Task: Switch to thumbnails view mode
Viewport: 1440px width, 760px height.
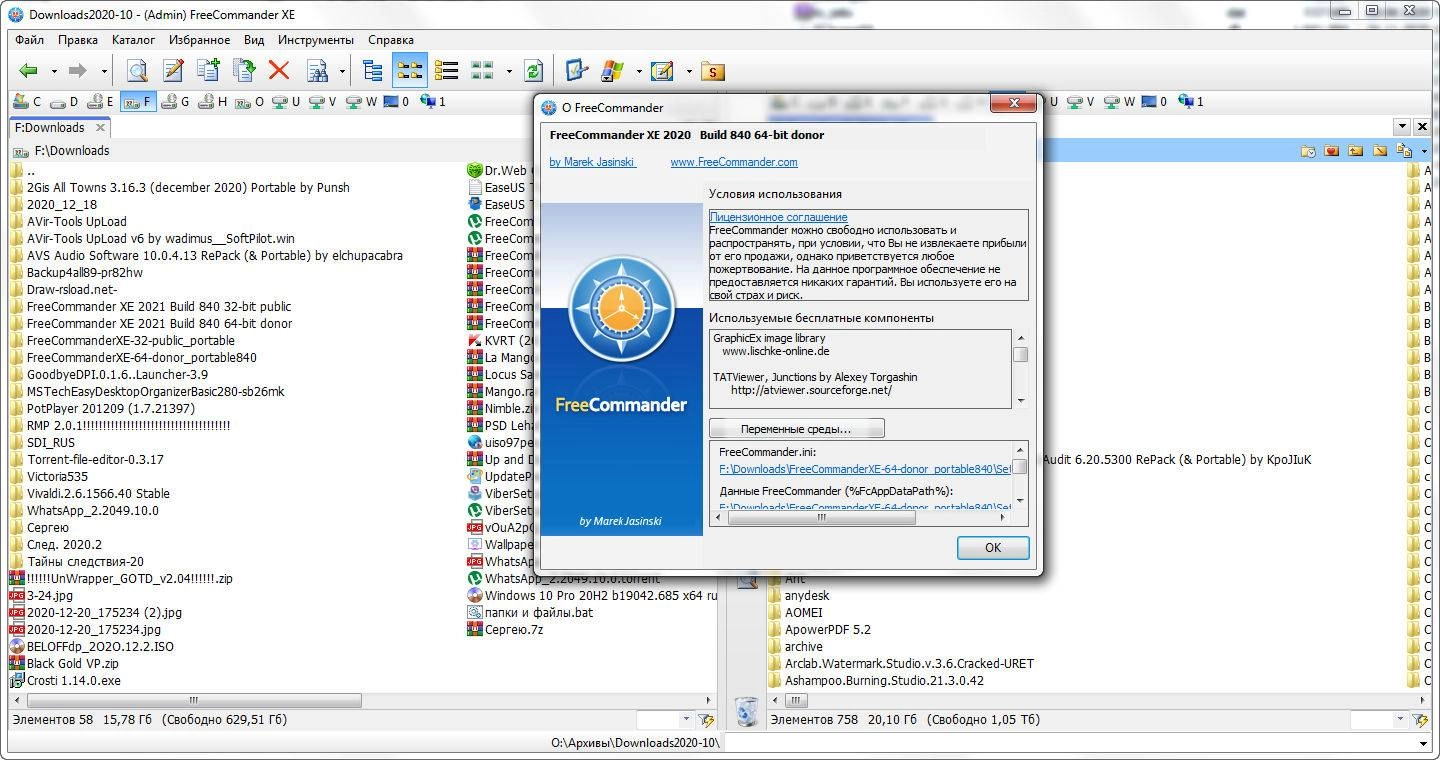Action: point(483,71)
